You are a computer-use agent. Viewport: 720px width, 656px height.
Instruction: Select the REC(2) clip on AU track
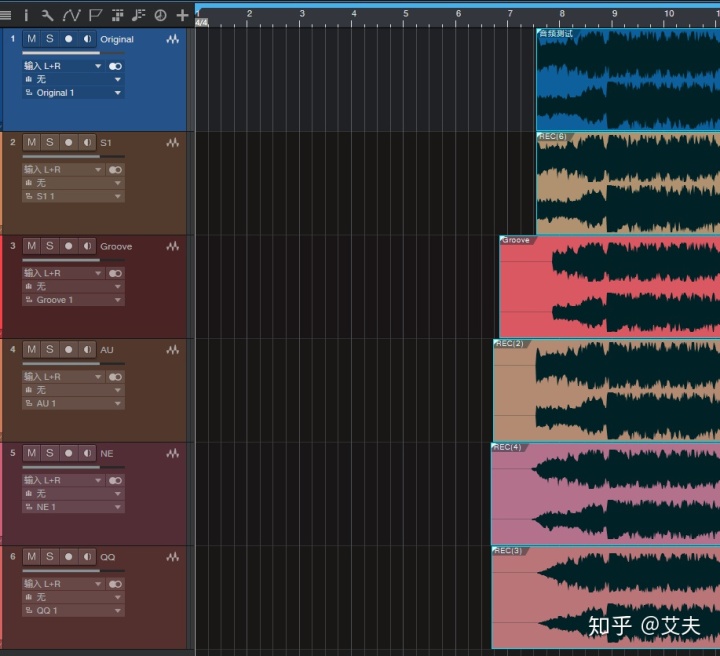607,390
